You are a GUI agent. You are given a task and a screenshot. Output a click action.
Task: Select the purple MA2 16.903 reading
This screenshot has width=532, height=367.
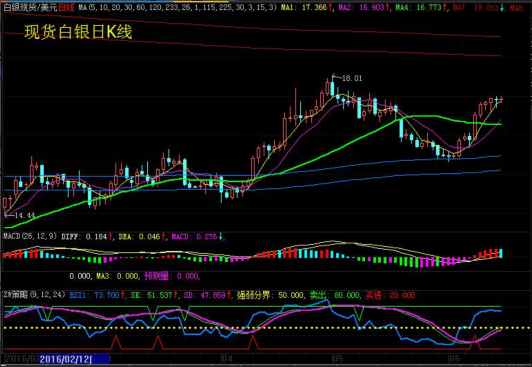pyautogui.click(x=364, y=7)
